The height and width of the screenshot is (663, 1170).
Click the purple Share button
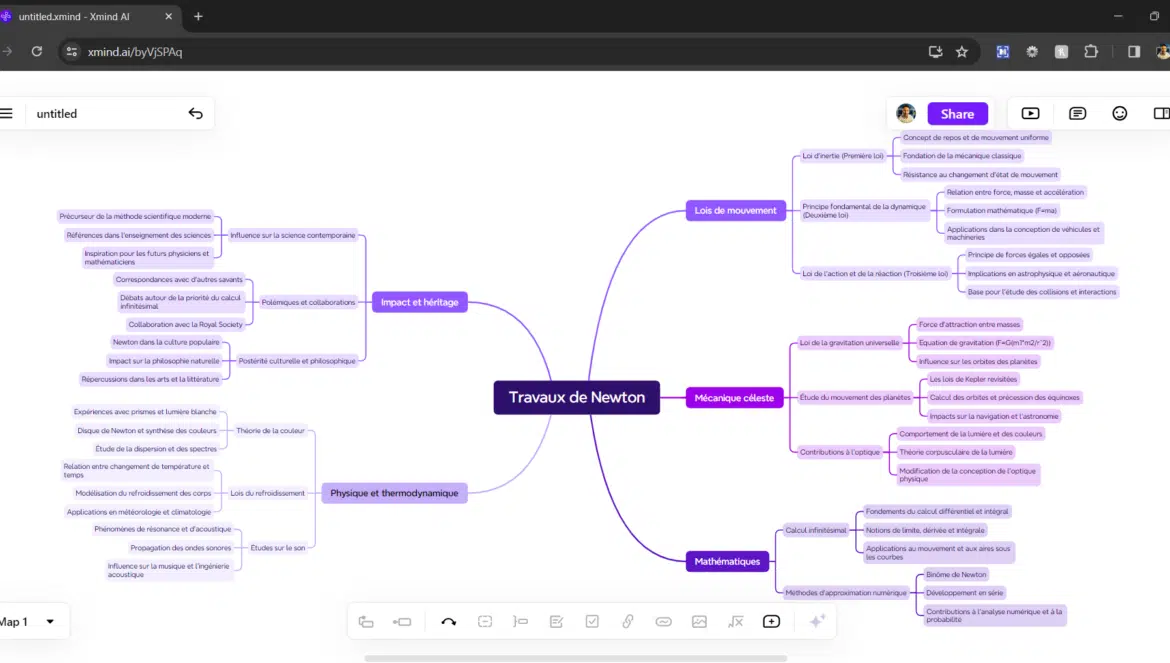(x=957, y=113)
